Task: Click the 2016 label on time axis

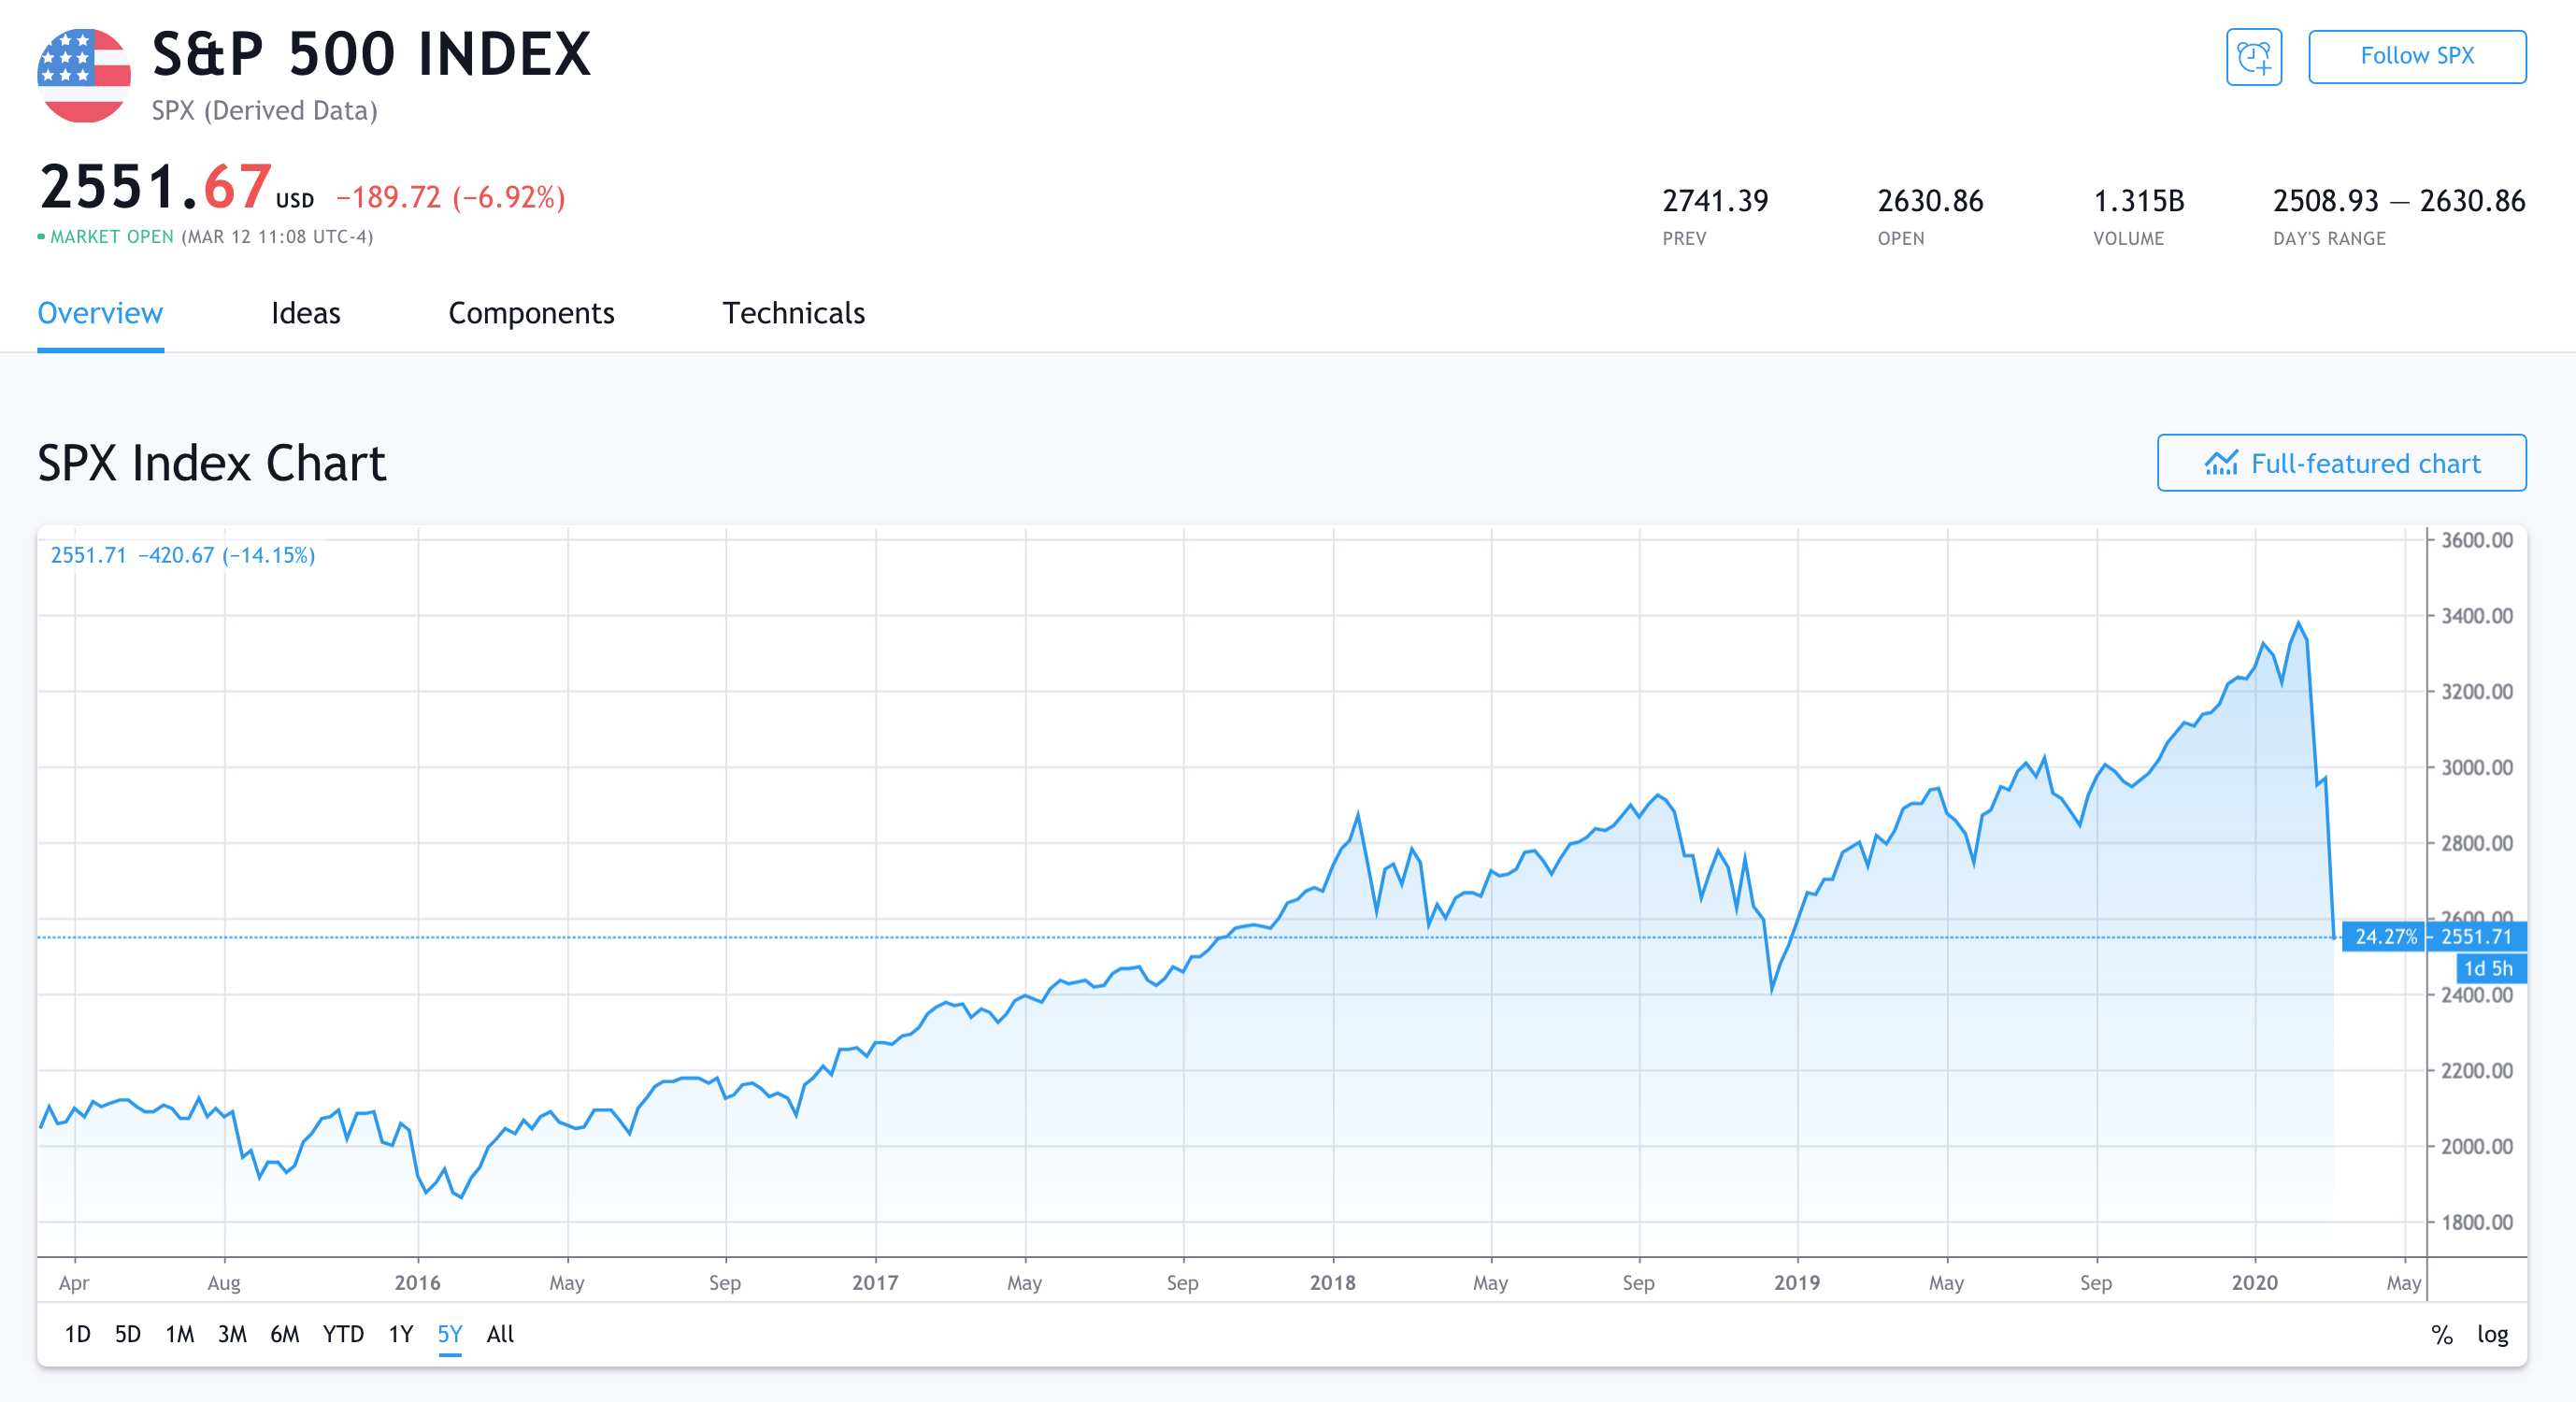Action: (x=417, y=1282)
